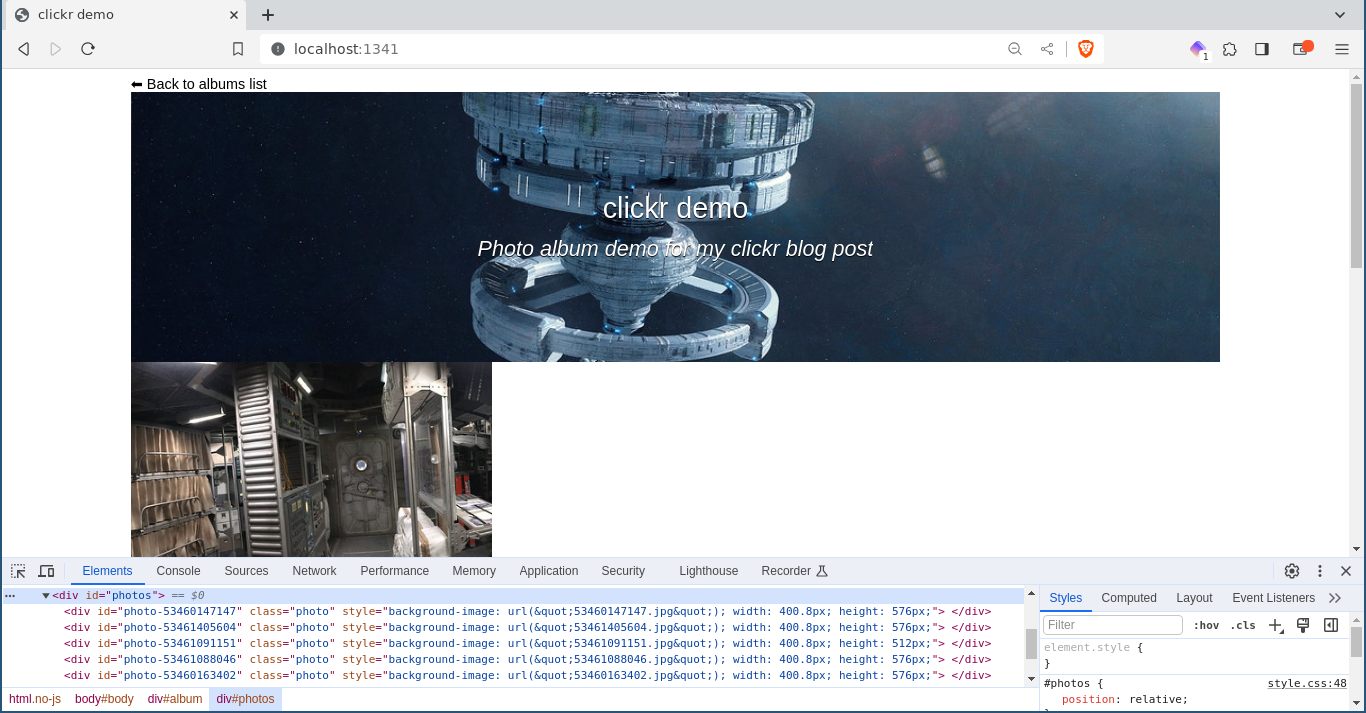Image resolution: width=1366 pixels, height=713 pixels.
Task: Click html.no-js in the breadcrumb
Action: point(35,699)
